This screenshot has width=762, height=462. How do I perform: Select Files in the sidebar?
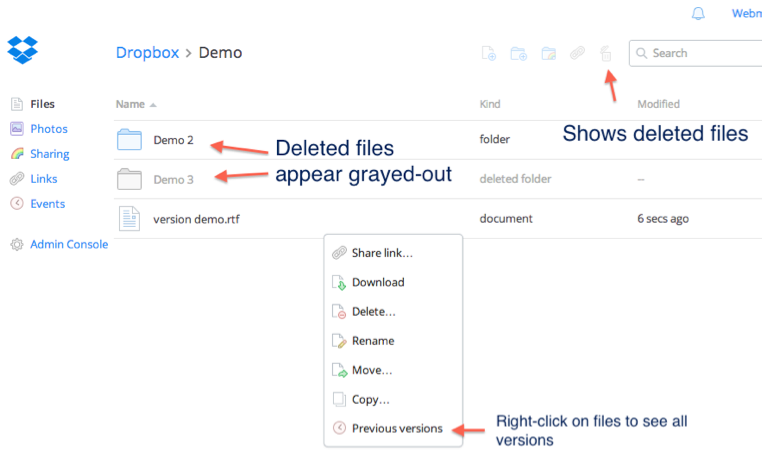42,104
